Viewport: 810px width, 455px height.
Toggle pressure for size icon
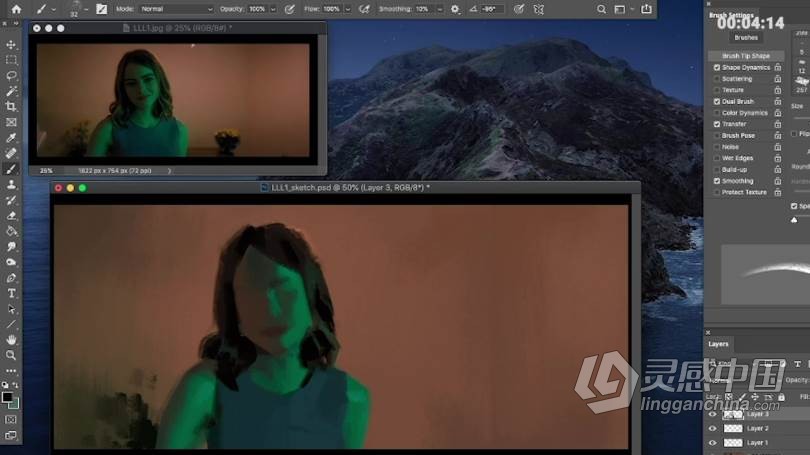click(x=519, y=9)
